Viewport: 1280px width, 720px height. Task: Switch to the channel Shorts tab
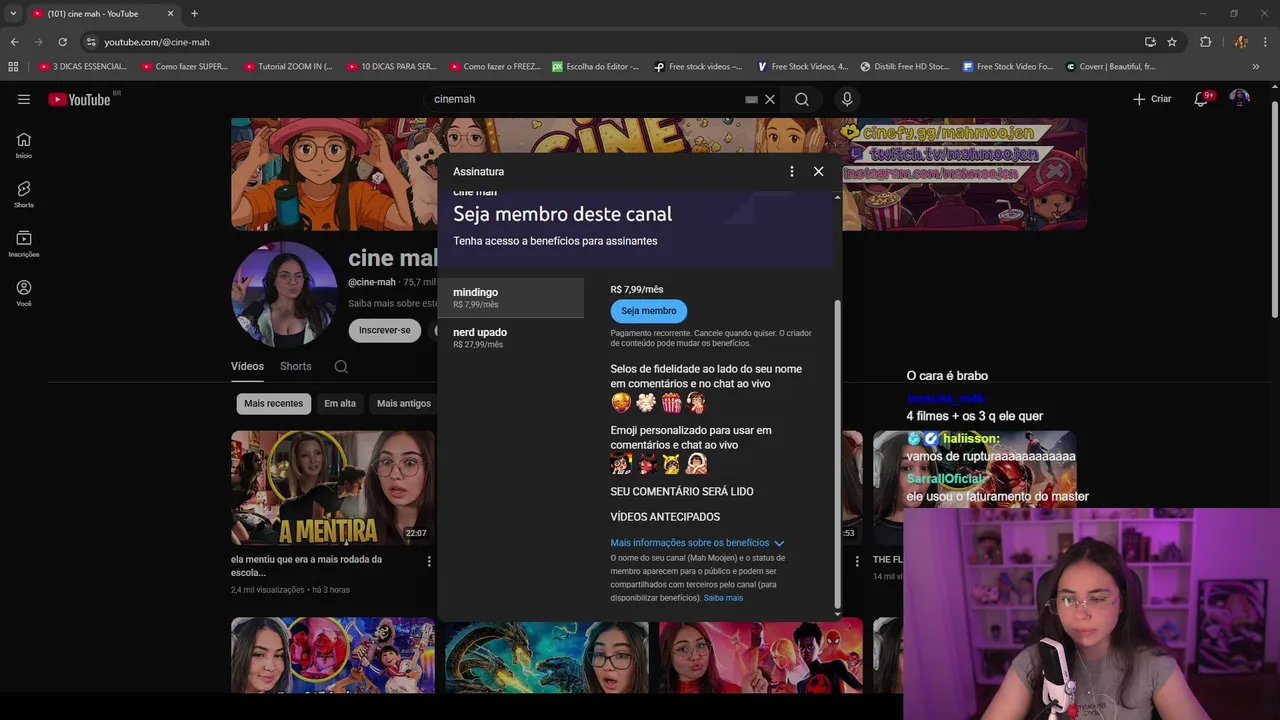click(x=296, y=366)
